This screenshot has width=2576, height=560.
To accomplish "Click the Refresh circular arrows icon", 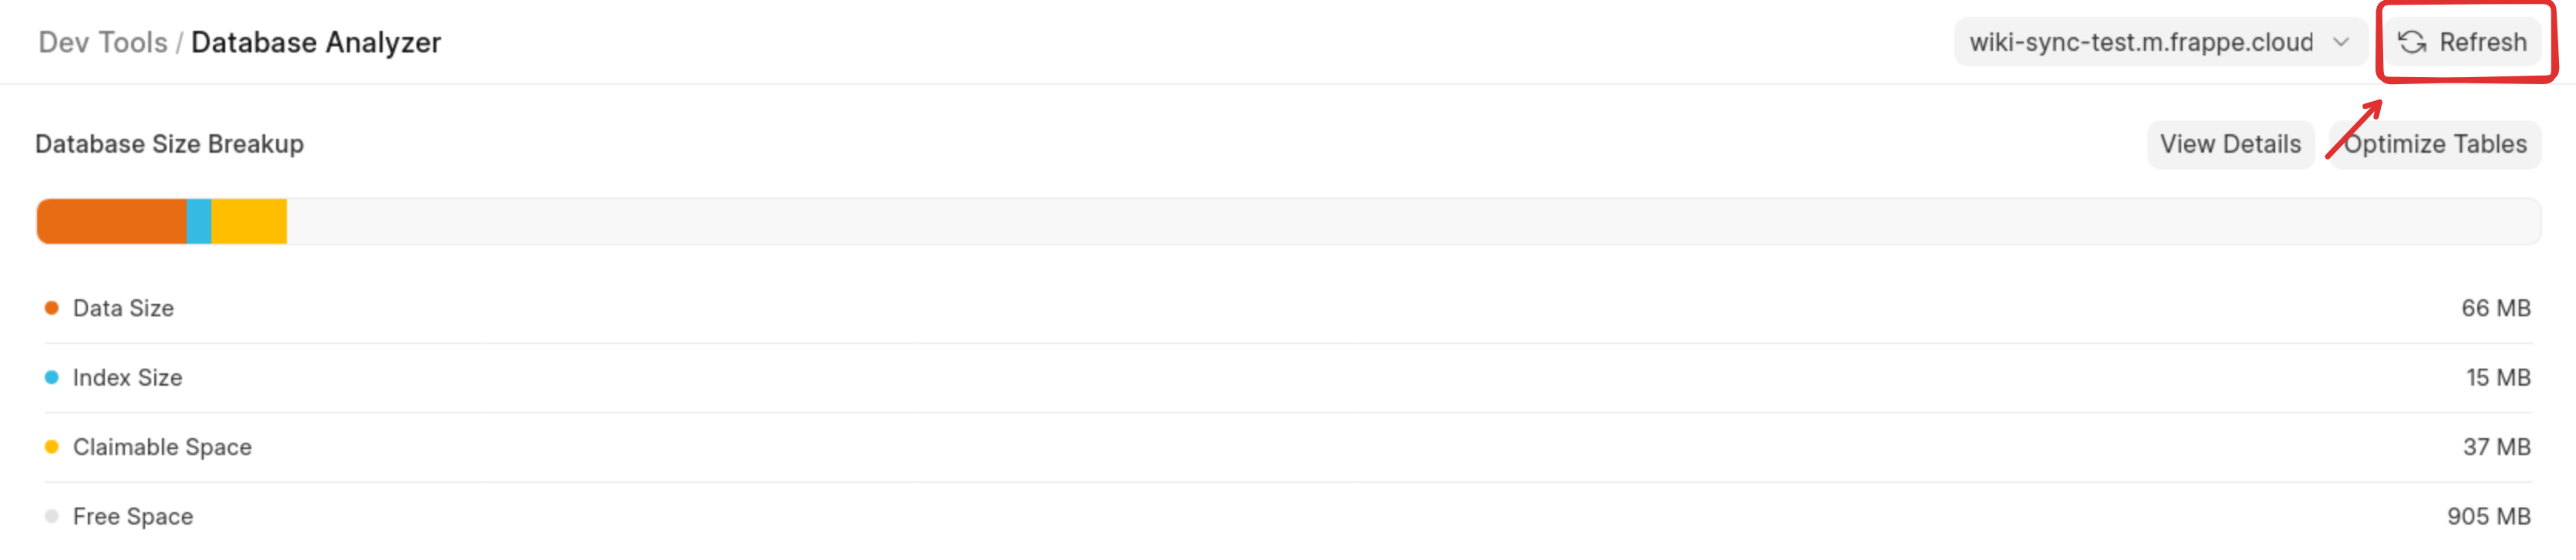I will (x=2411, y=42).
